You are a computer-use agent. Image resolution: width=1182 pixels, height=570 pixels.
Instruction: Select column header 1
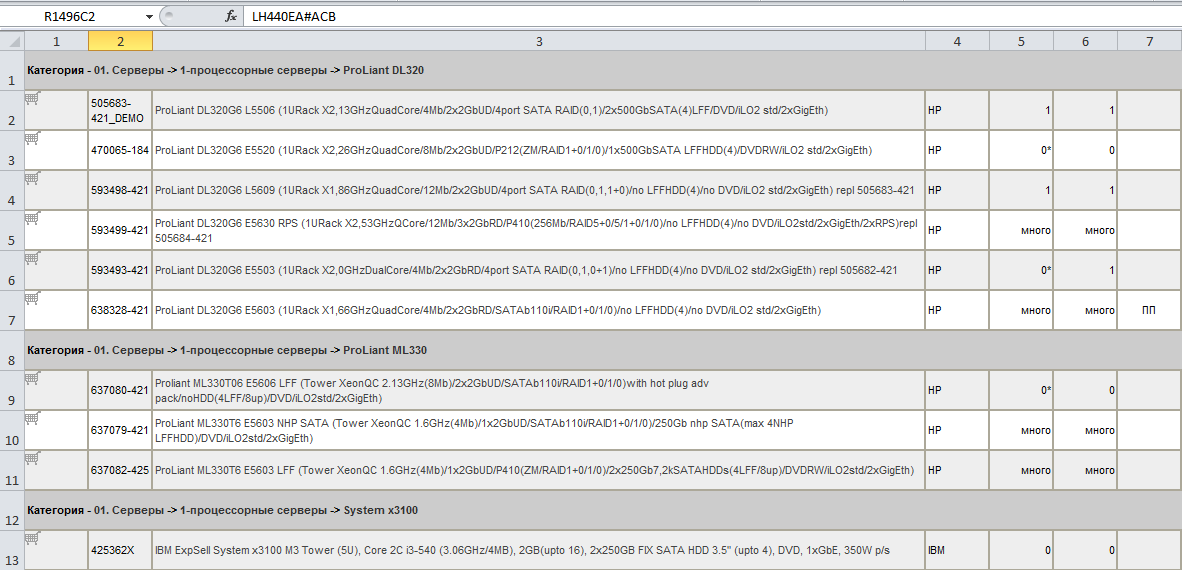tap(57, 41)
